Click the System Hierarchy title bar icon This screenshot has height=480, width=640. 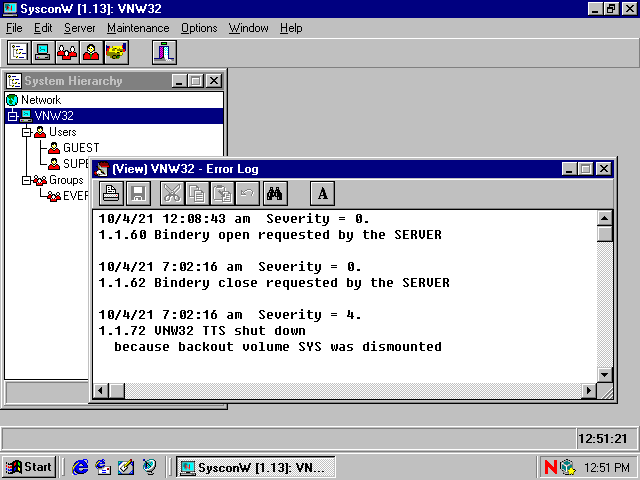pyautogui.click(x=14, y=81)
